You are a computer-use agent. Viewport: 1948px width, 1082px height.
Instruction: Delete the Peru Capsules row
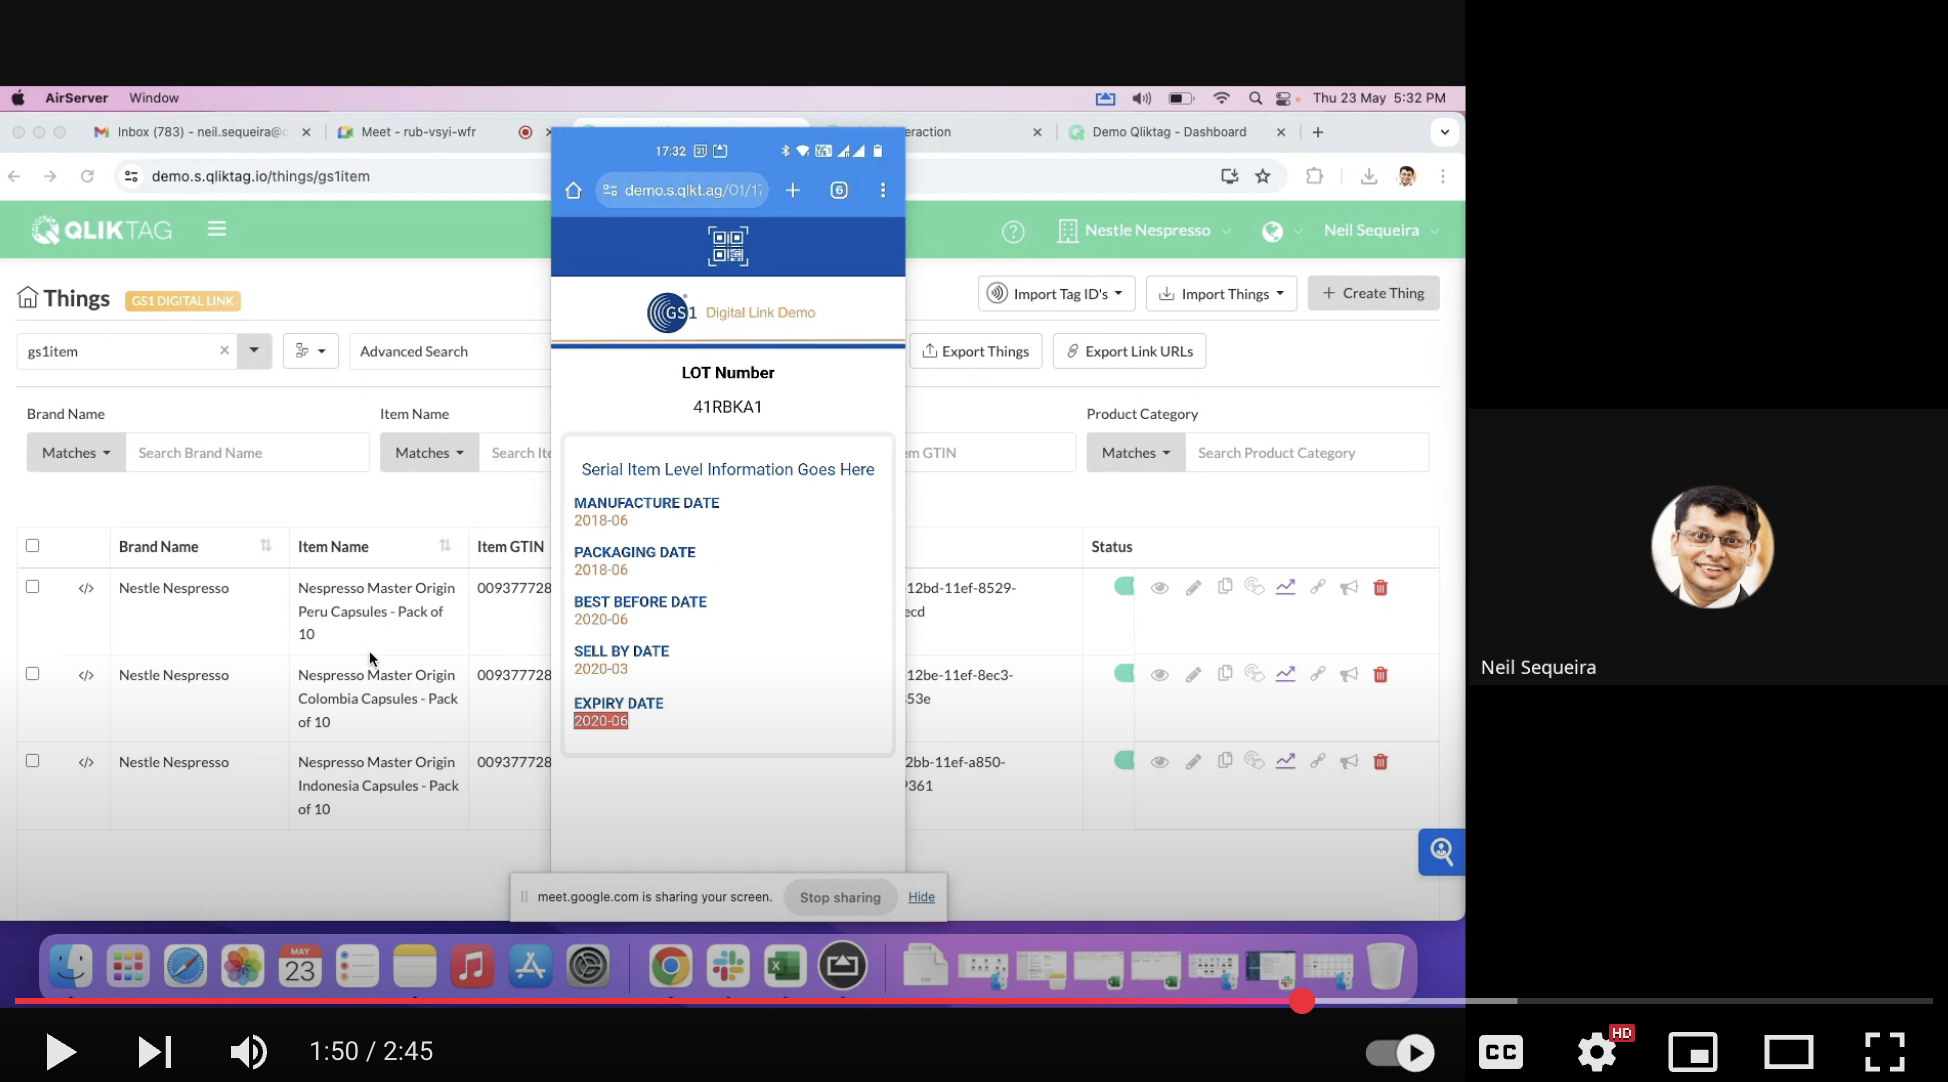pos(1380,588)
